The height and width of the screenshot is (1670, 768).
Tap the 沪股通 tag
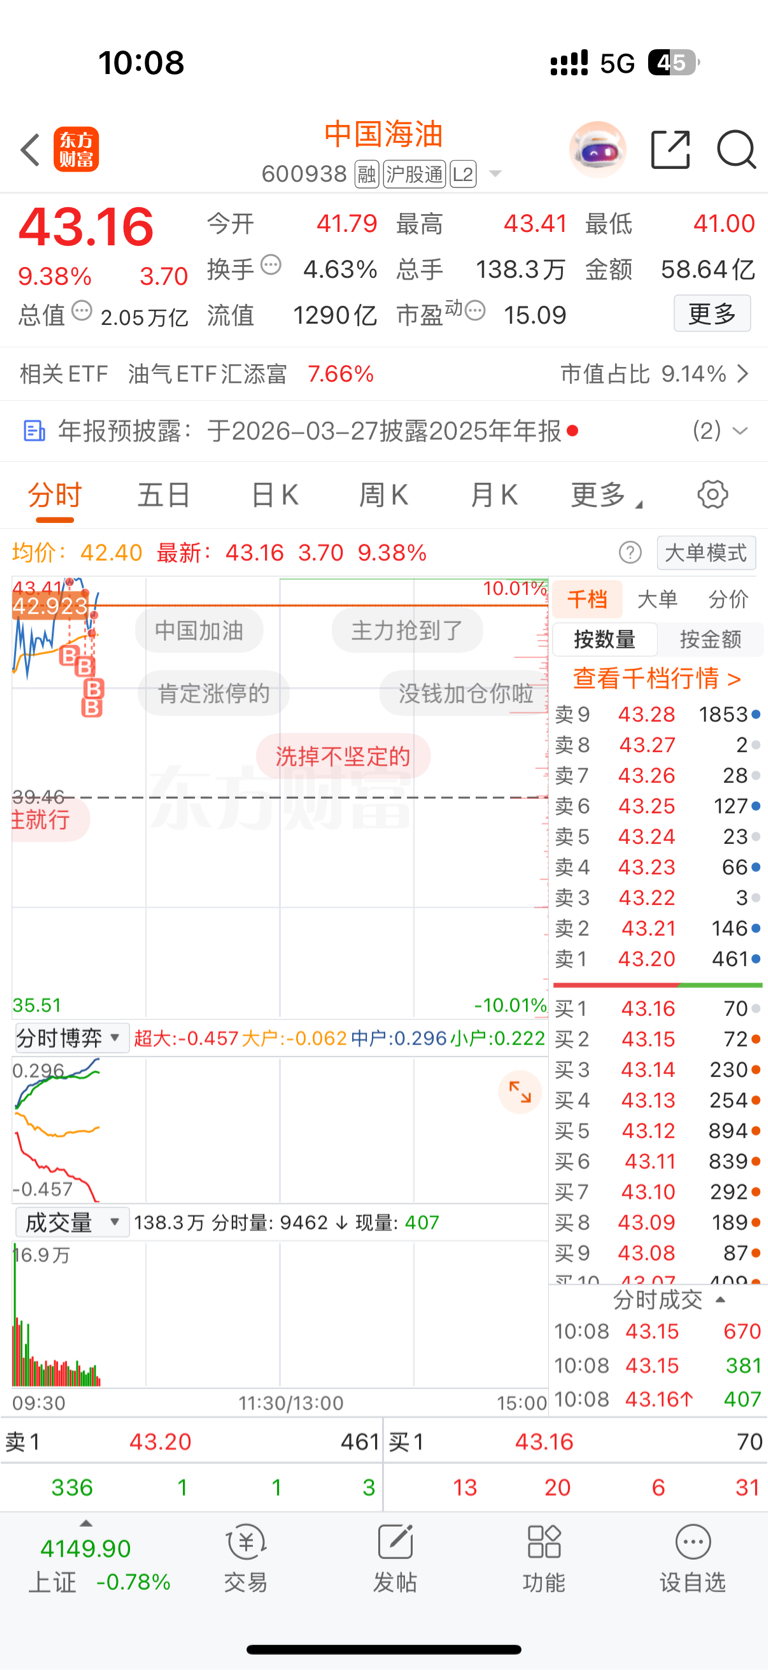[x=414, y=175]
